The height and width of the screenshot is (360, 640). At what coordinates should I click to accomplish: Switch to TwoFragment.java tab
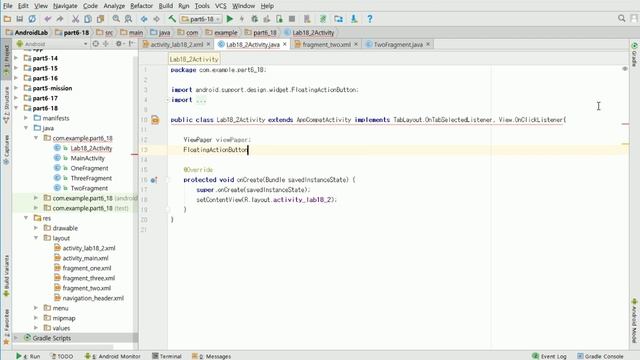(x=398, y=44)
